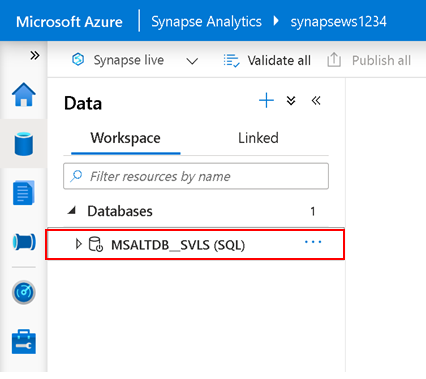Collapse the Data panel

click(316, 100)
